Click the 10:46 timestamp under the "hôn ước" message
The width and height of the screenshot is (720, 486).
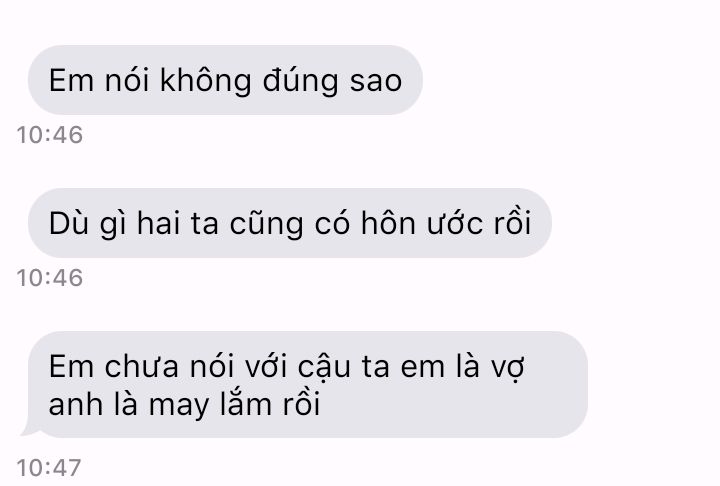[x=50, y=278]
